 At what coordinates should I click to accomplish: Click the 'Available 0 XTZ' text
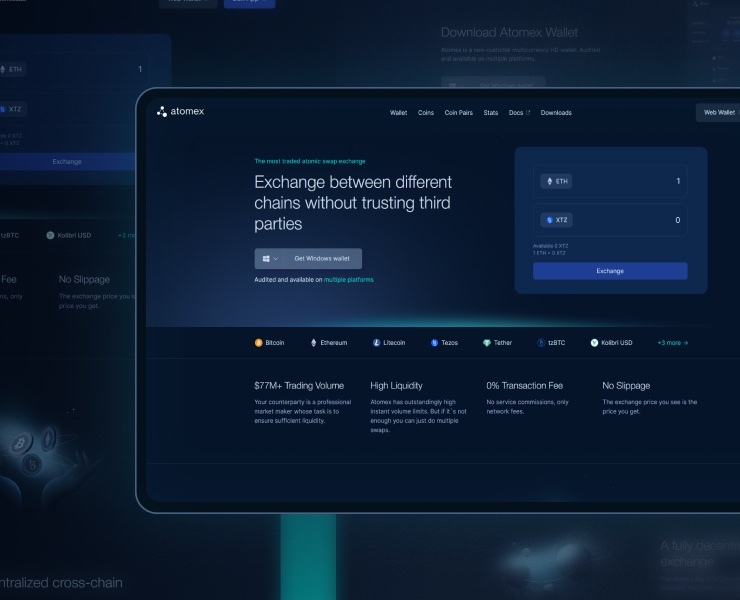click(x=550, y=246)
